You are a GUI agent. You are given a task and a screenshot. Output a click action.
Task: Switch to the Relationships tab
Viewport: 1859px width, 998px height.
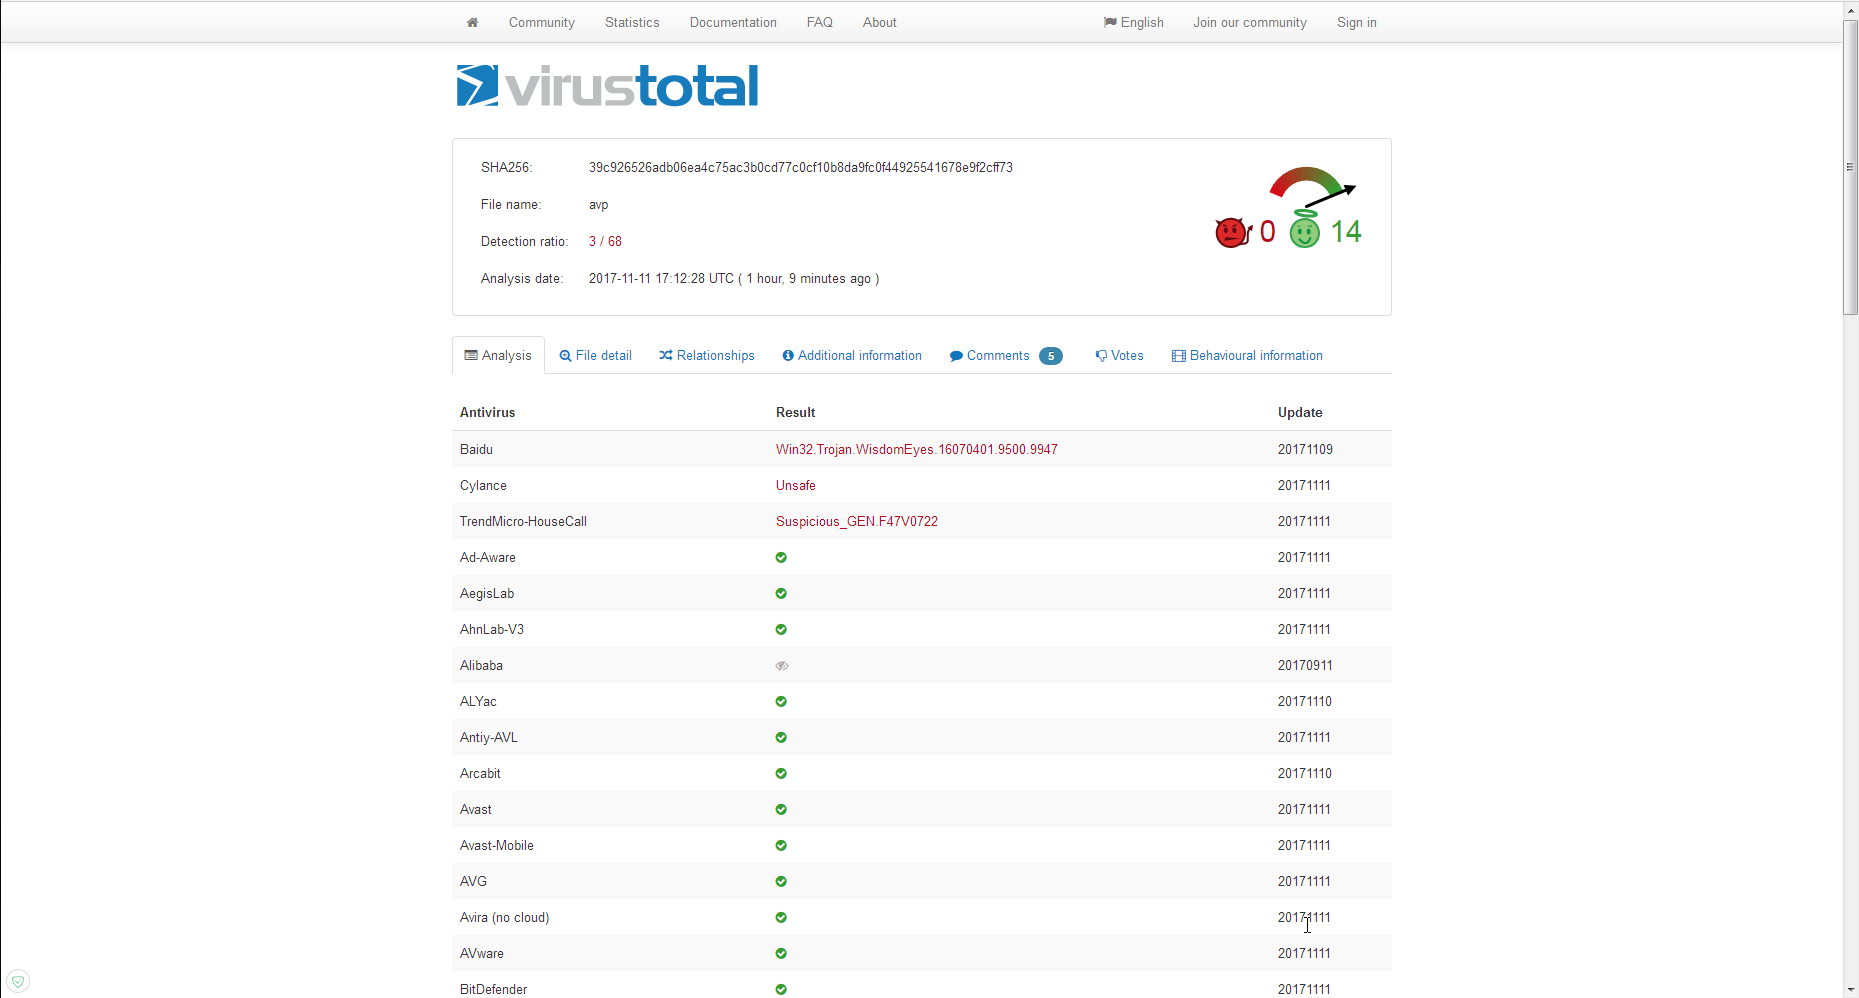coord(707,356)
